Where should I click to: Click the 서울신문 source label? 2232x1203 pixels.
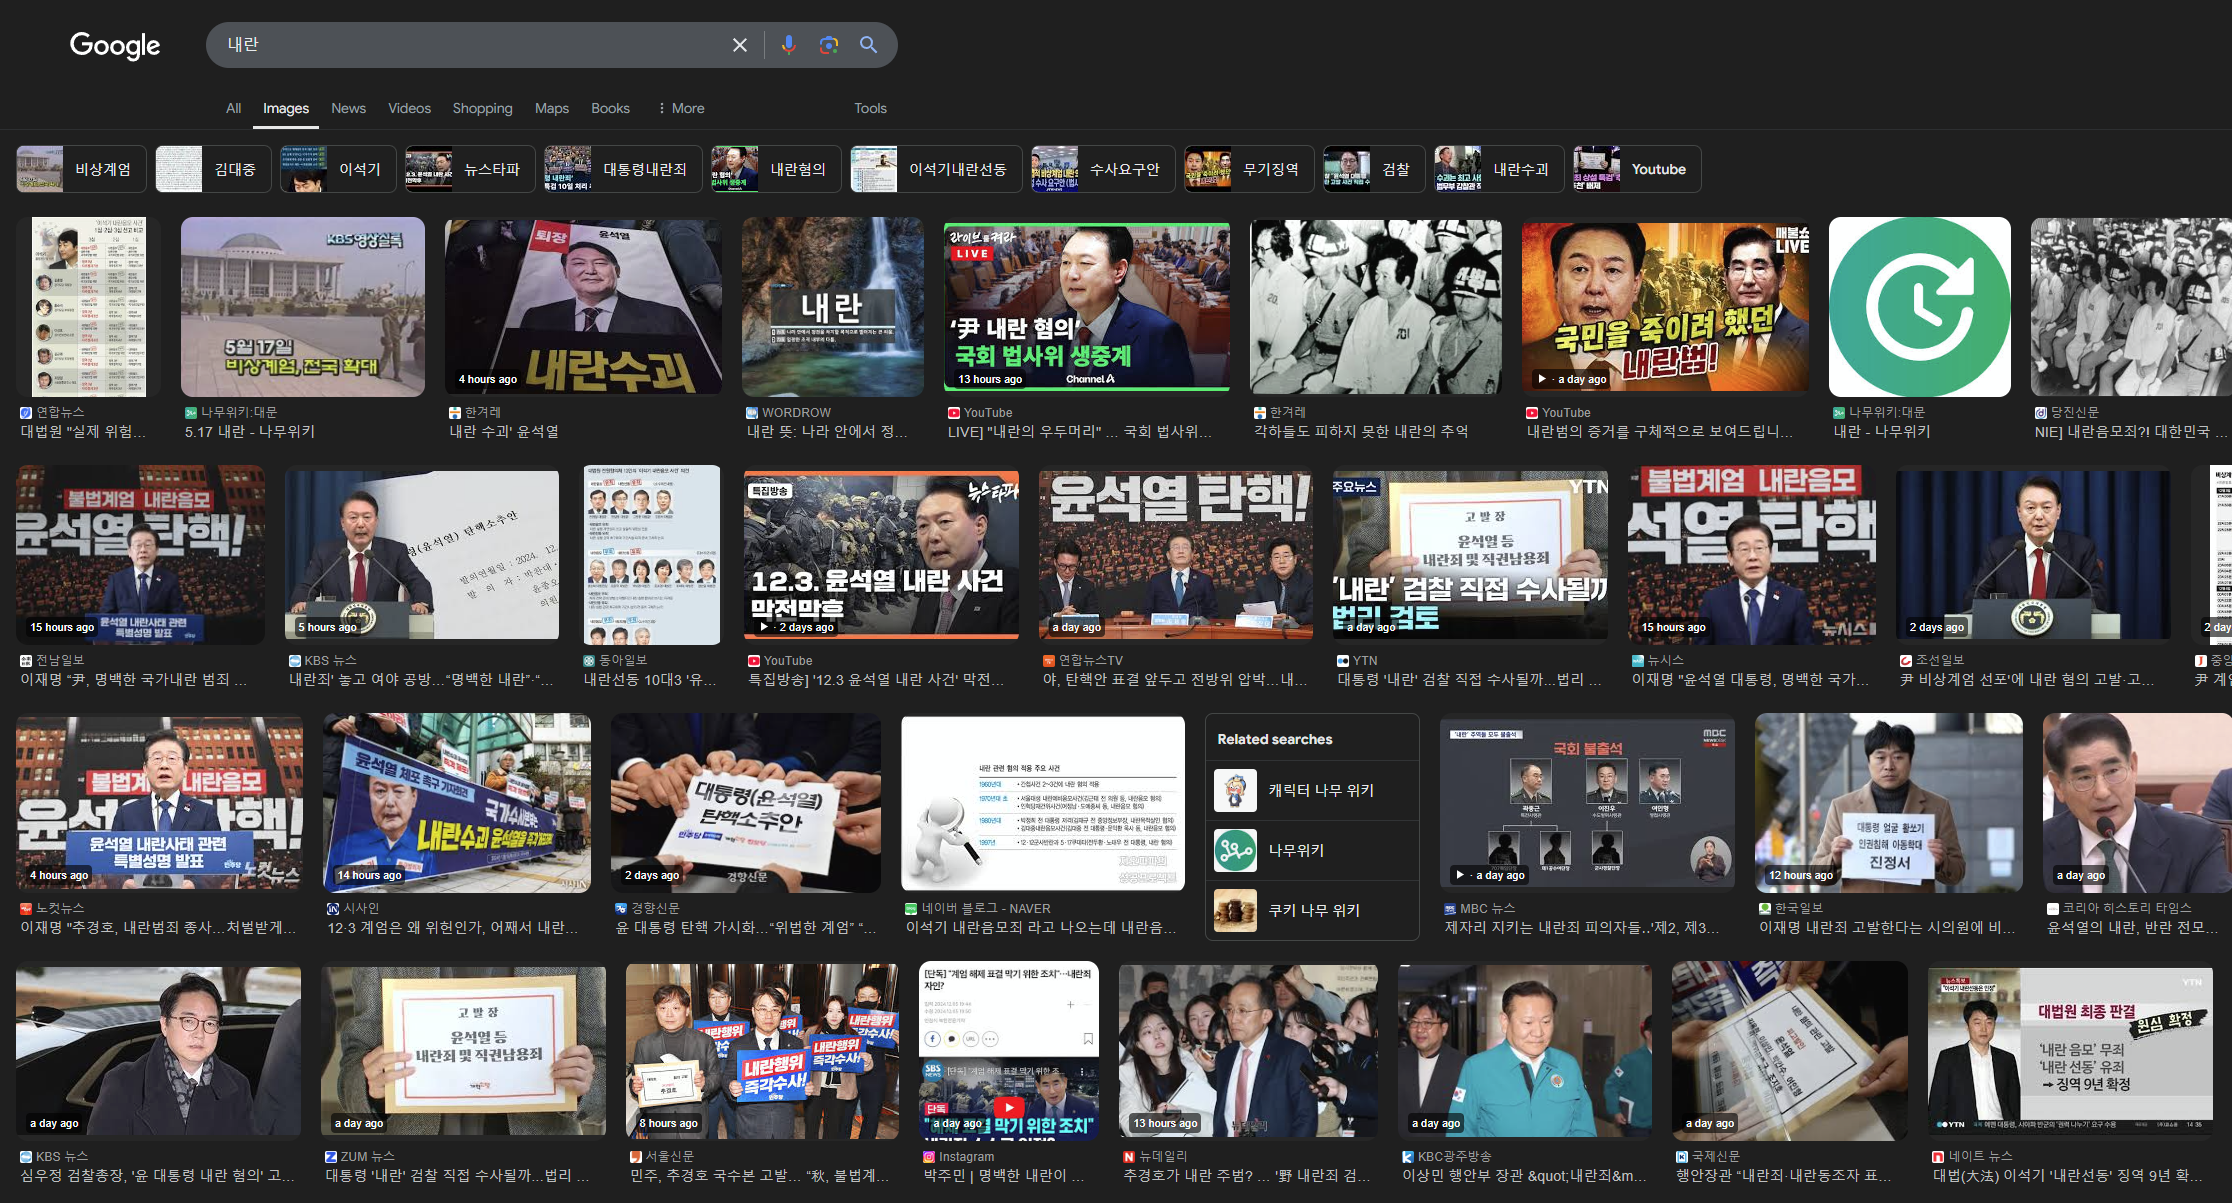coord(670,1156)
